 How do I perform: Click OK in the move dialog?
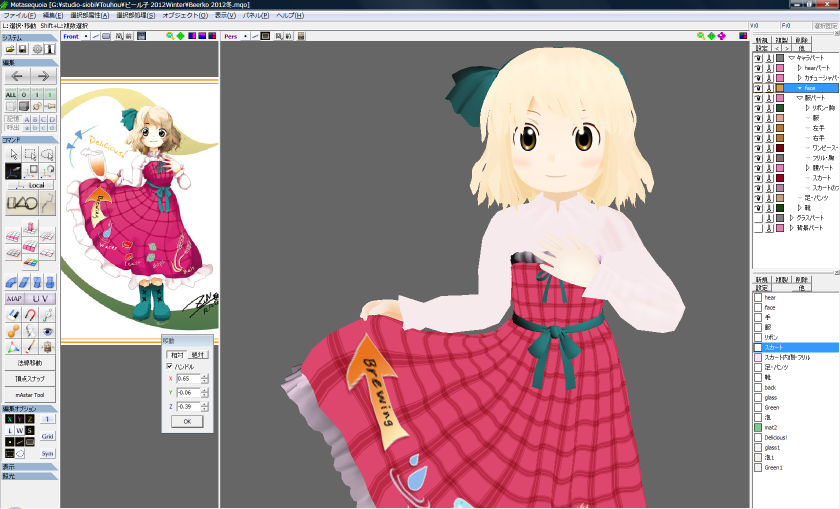[187, 422]
